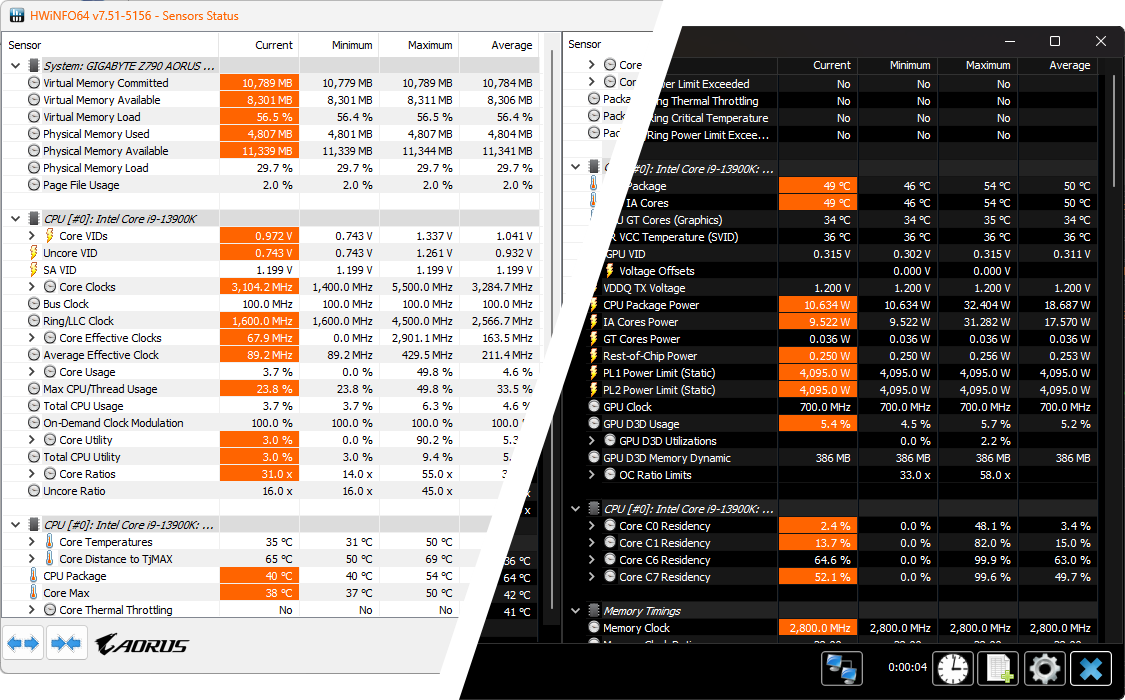Viewport: 1125px width, 700px height.
Task: Reset elapsed time with the clock icon
Action: coord(952,668)
